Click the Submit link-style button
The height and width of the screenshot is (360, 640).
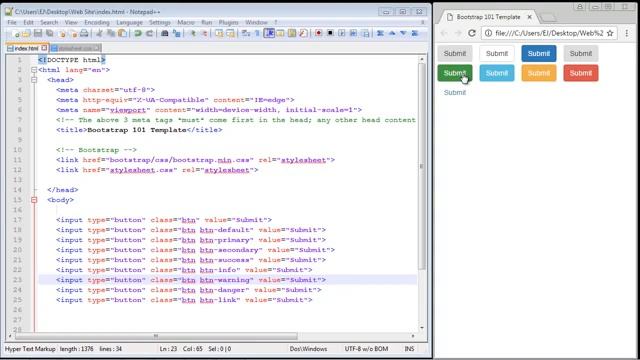(455, 93)
